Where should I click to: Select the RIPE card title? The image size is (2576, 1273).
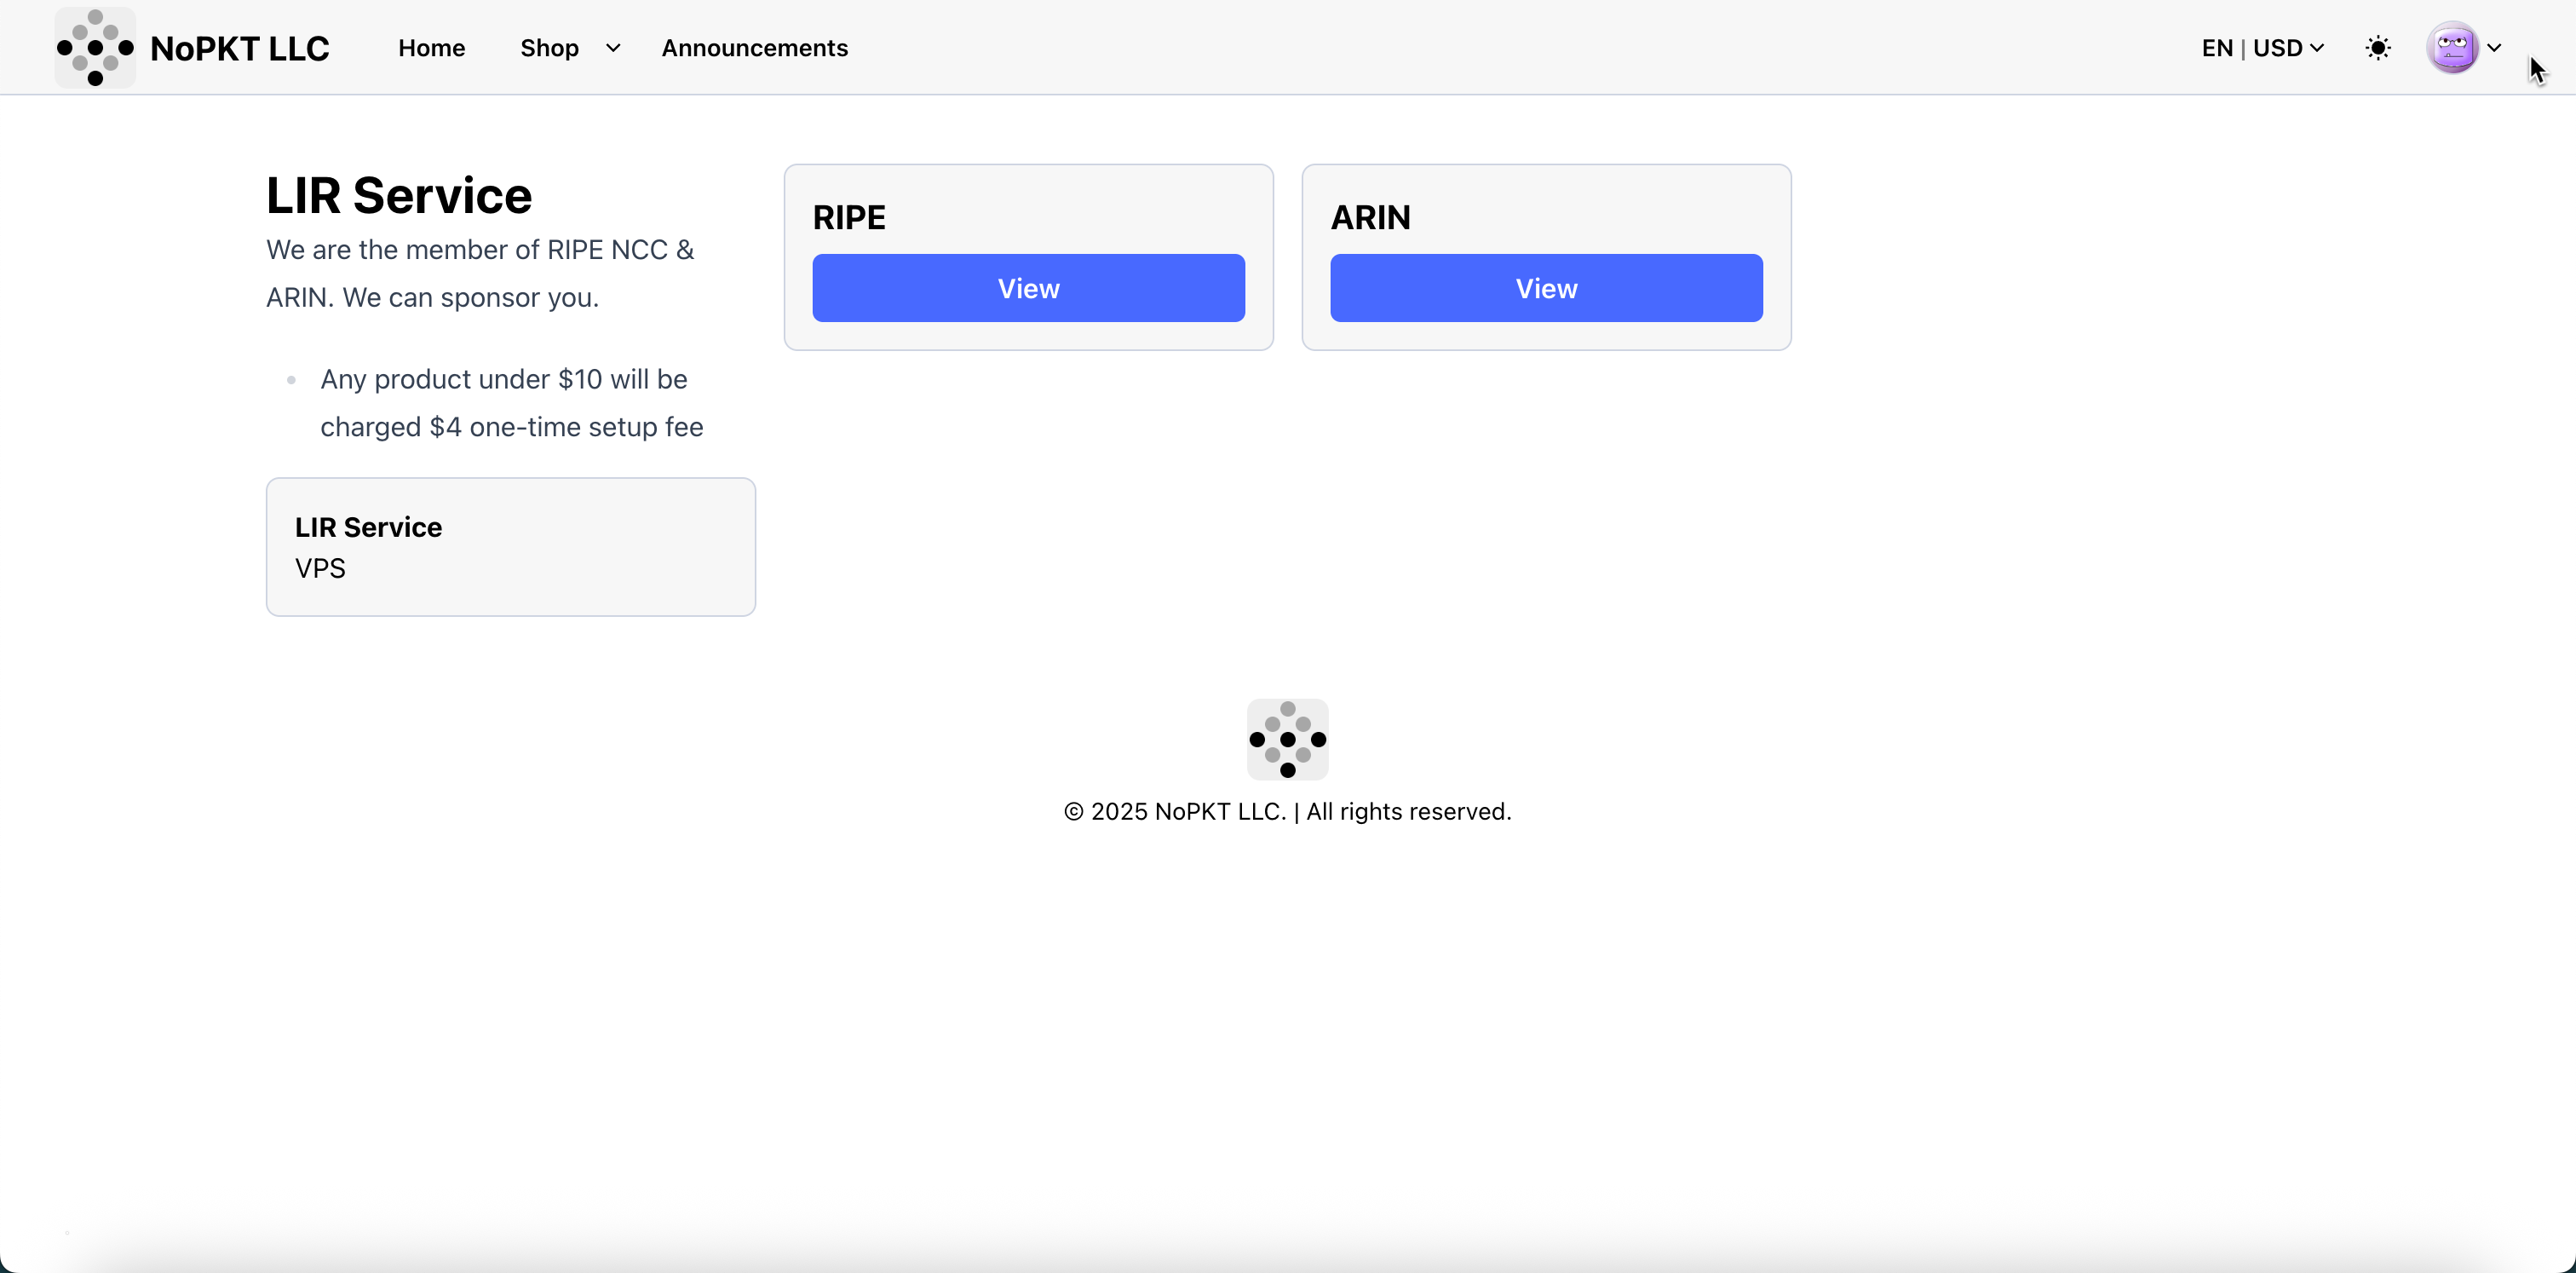click(849, 217)
